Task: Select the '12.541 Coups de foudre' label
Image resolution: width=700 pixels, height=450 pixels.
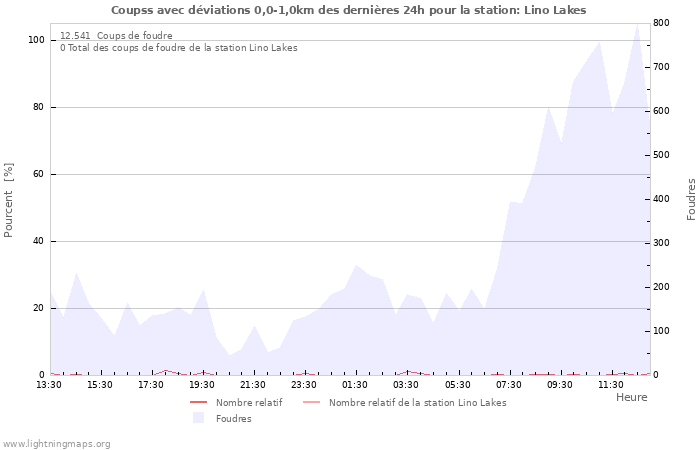Action: (x=116, y=36)
